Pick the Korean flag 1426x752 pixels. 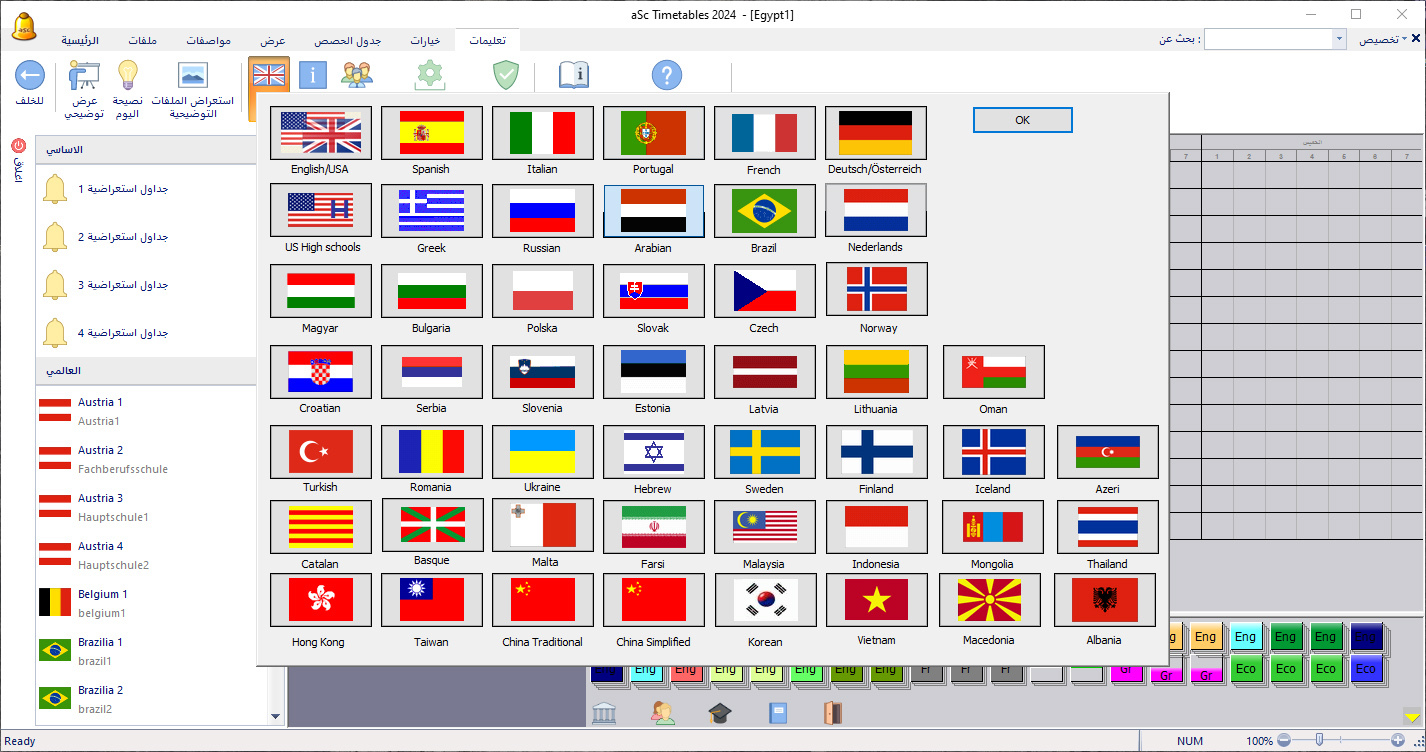coord(765,600)
